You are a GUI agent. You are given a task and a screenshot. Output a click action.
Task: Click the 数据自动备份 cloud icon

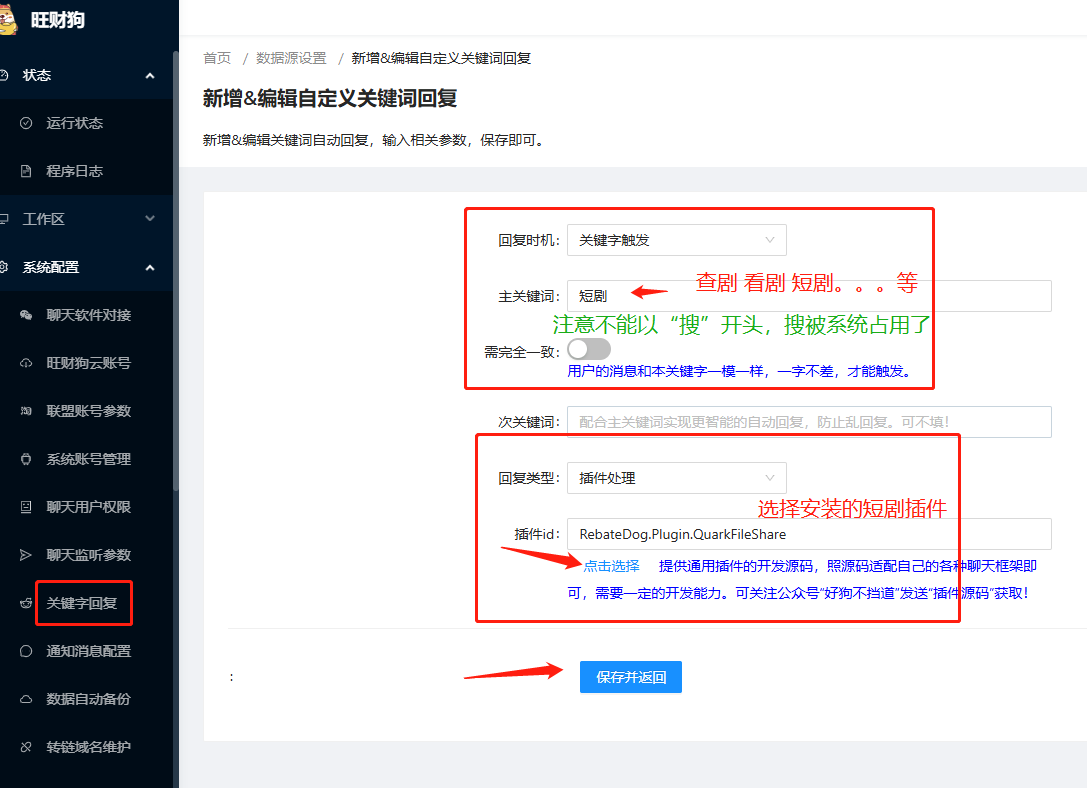[27, 699]
